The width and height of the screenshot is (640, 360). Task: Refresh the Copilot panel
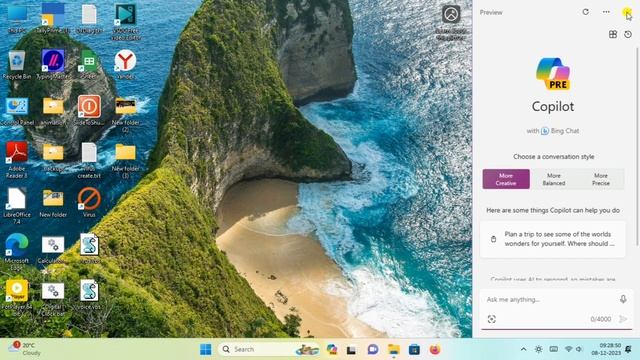pyautogui.click(x=586, y=12)
